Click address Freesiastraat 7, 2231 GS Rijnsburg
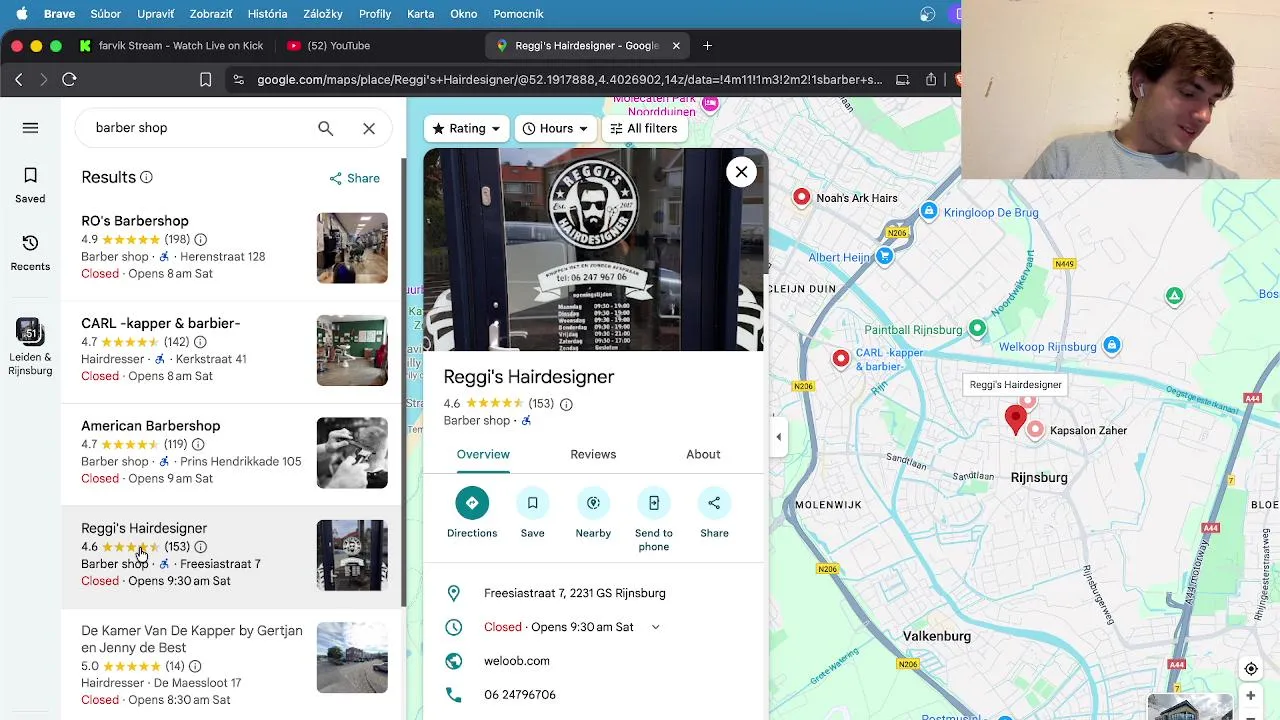The image size is (1280, 720). click(x=575, y=593)
